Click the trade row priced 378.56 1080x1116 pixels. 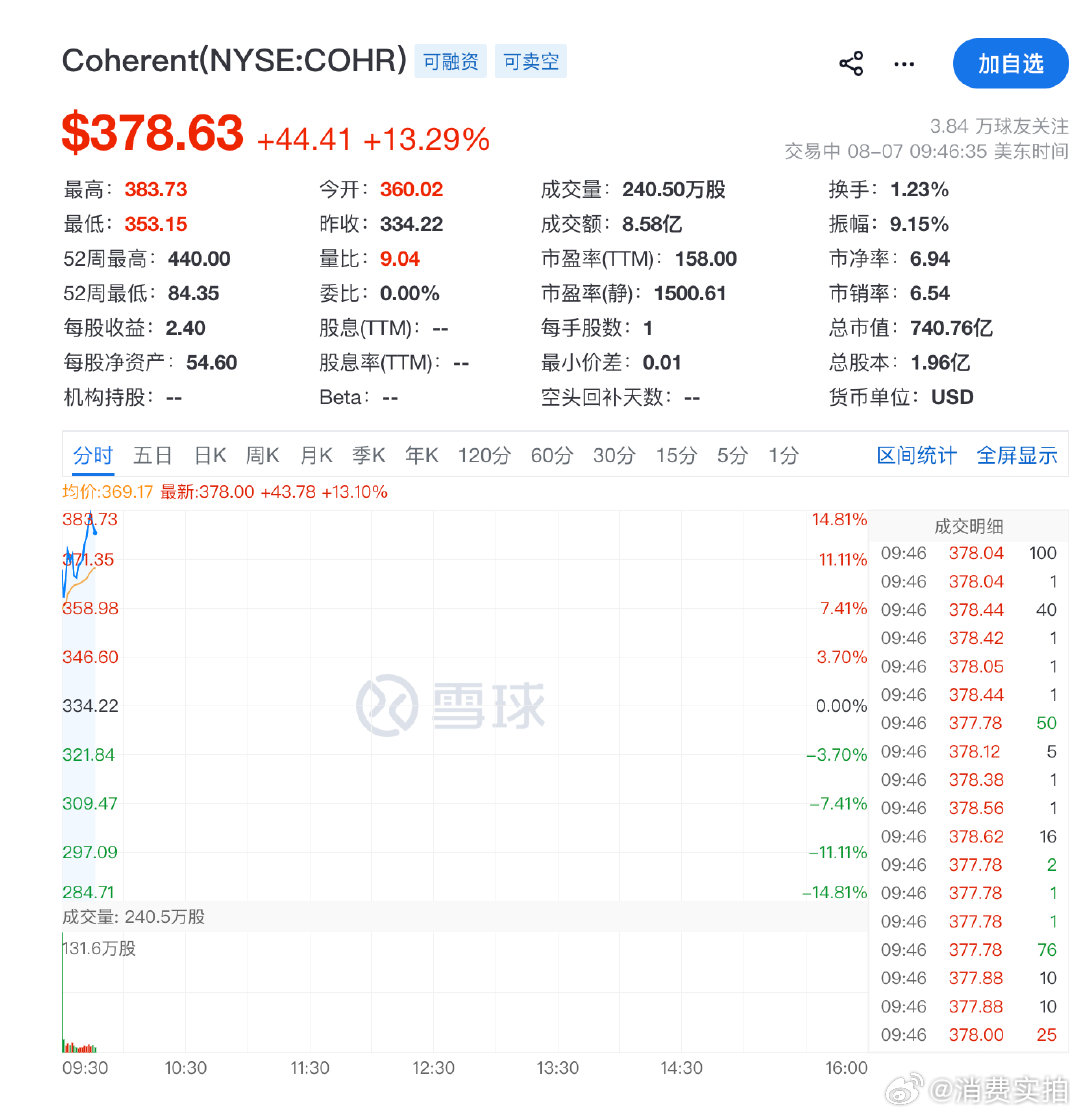(x=968, y=808)
